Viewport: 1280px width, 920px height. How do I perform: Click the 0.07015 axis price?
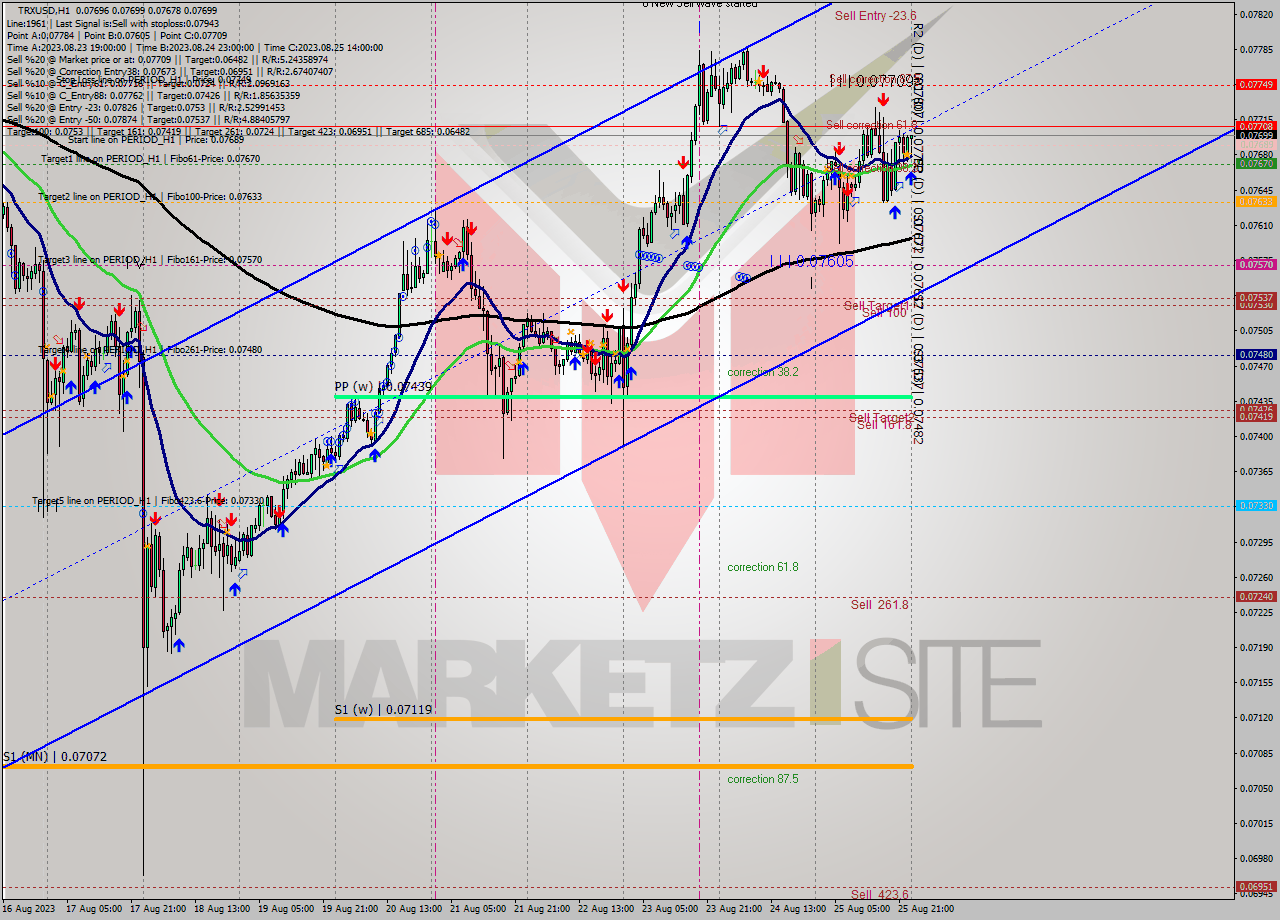1256,823
